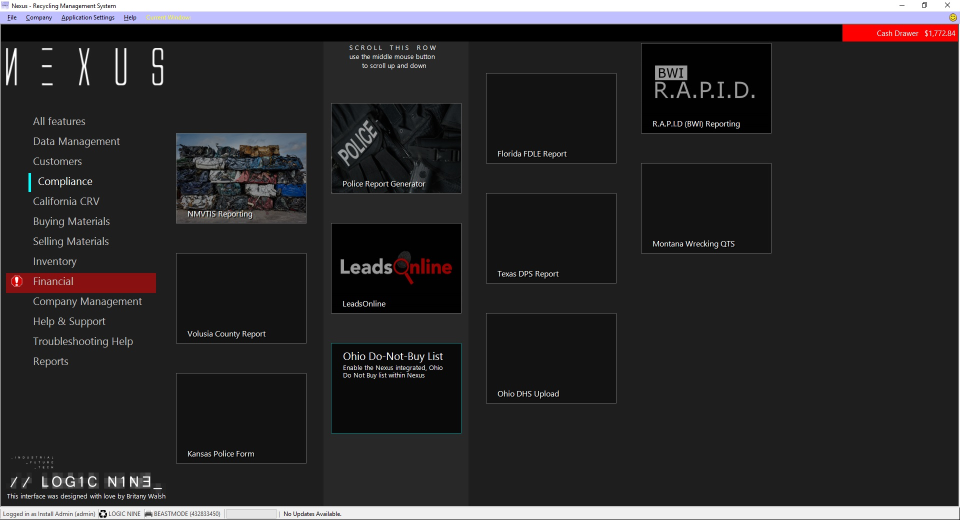Click the Logic Nine status bar icon
The width and height of the screenshot is (960, 520).
point(103,514)
